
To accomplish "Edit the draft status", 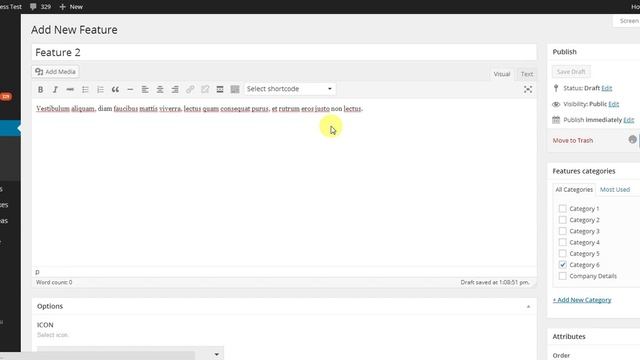I will coord(607,88).
